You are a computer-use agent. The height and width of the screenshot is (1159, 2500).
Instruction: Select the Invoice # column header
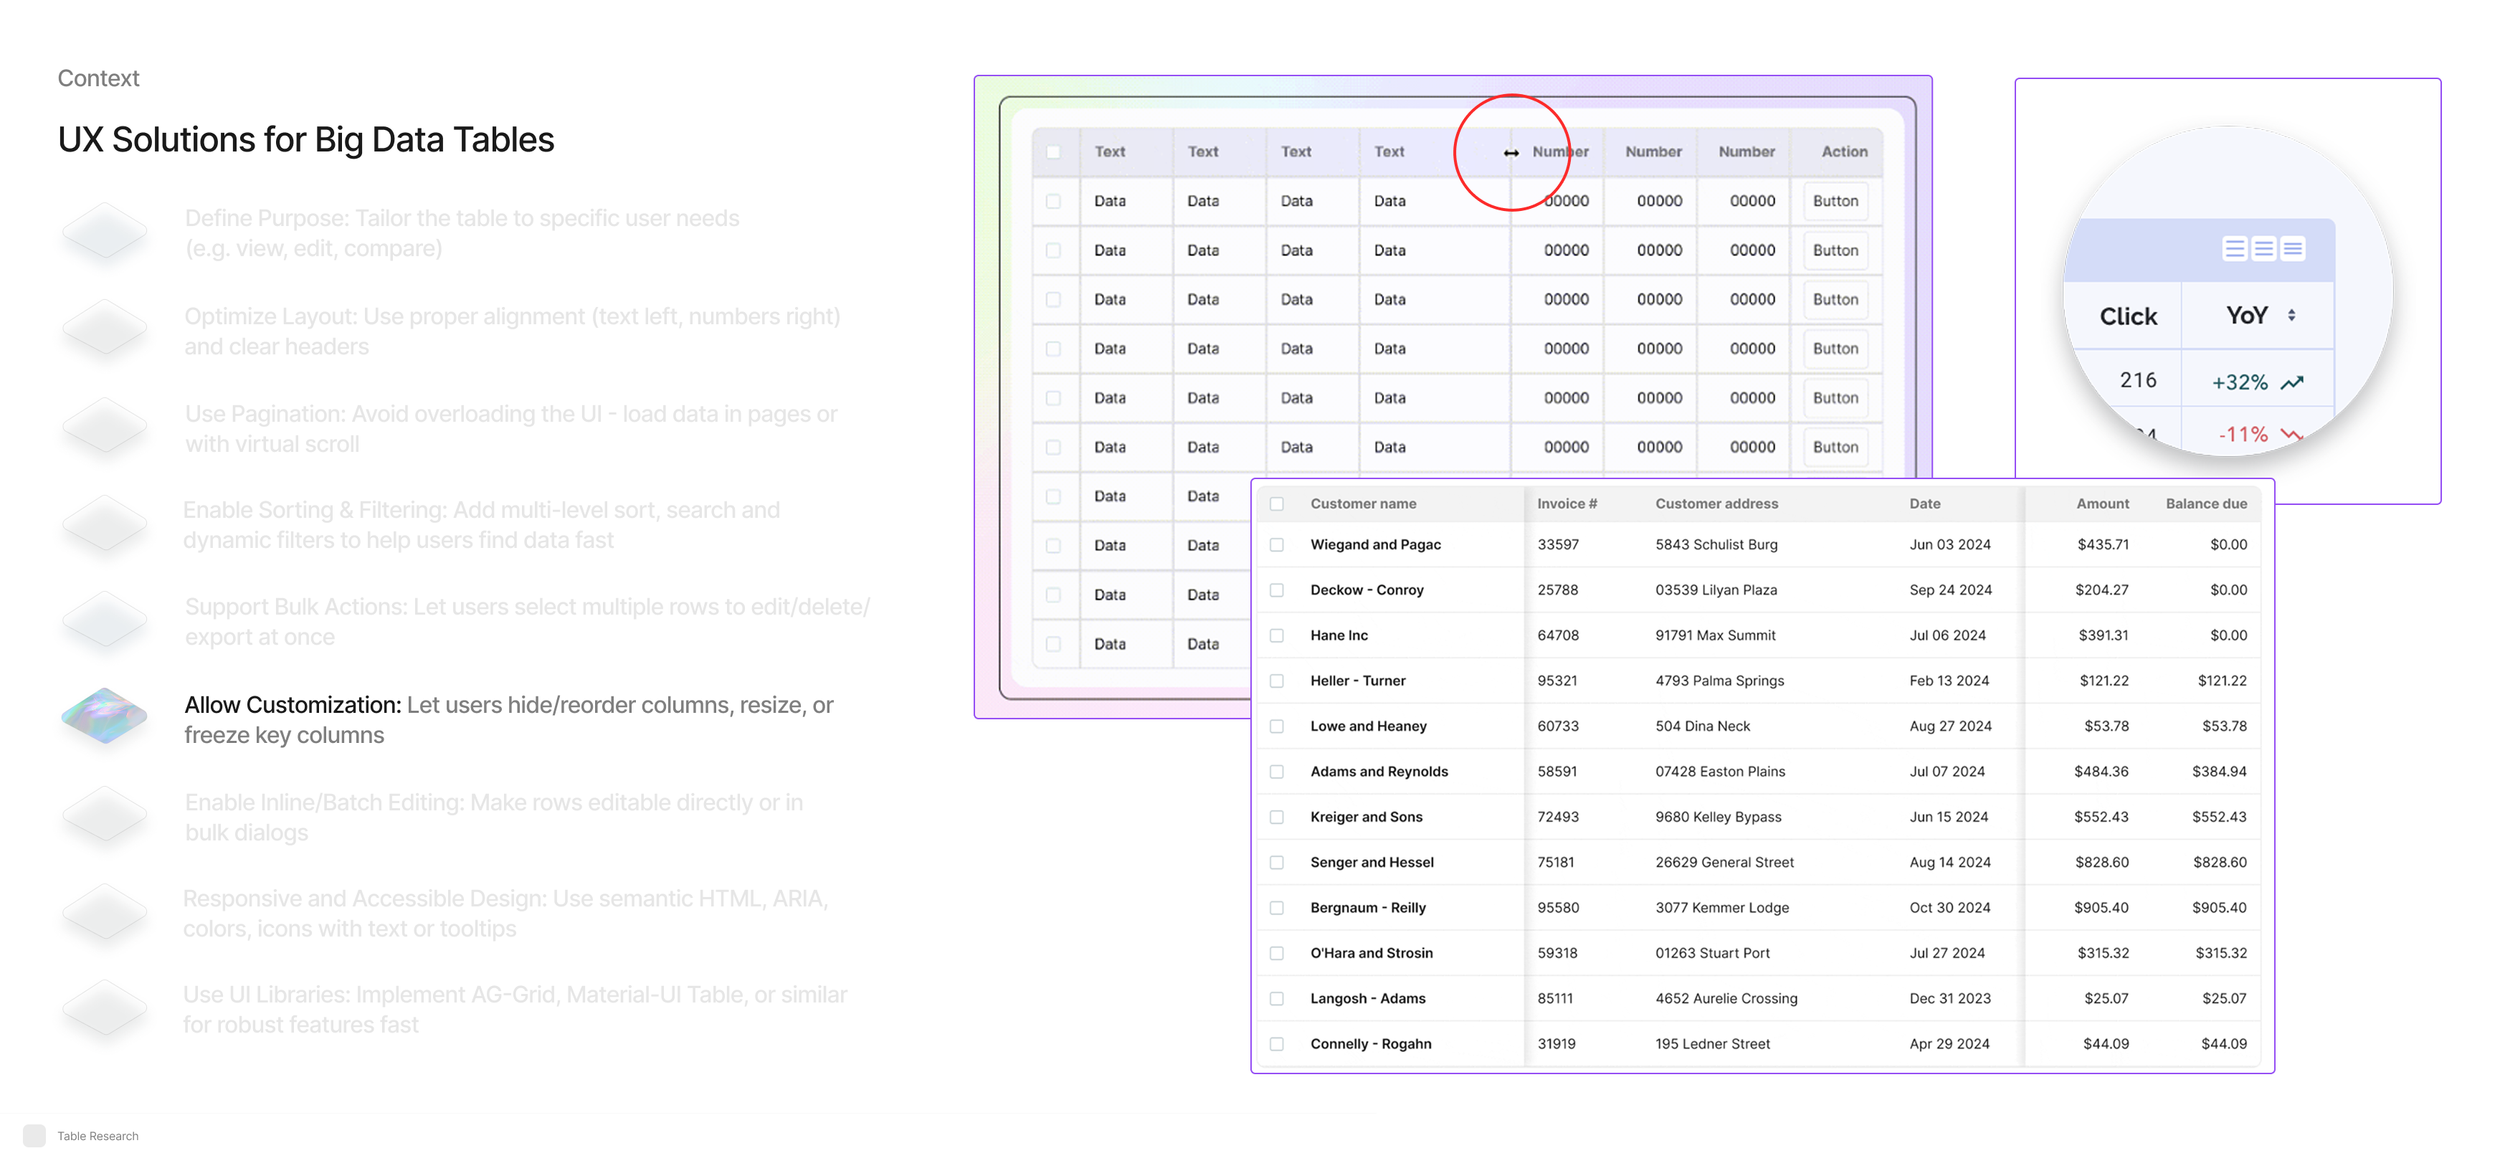(1566, 504)
